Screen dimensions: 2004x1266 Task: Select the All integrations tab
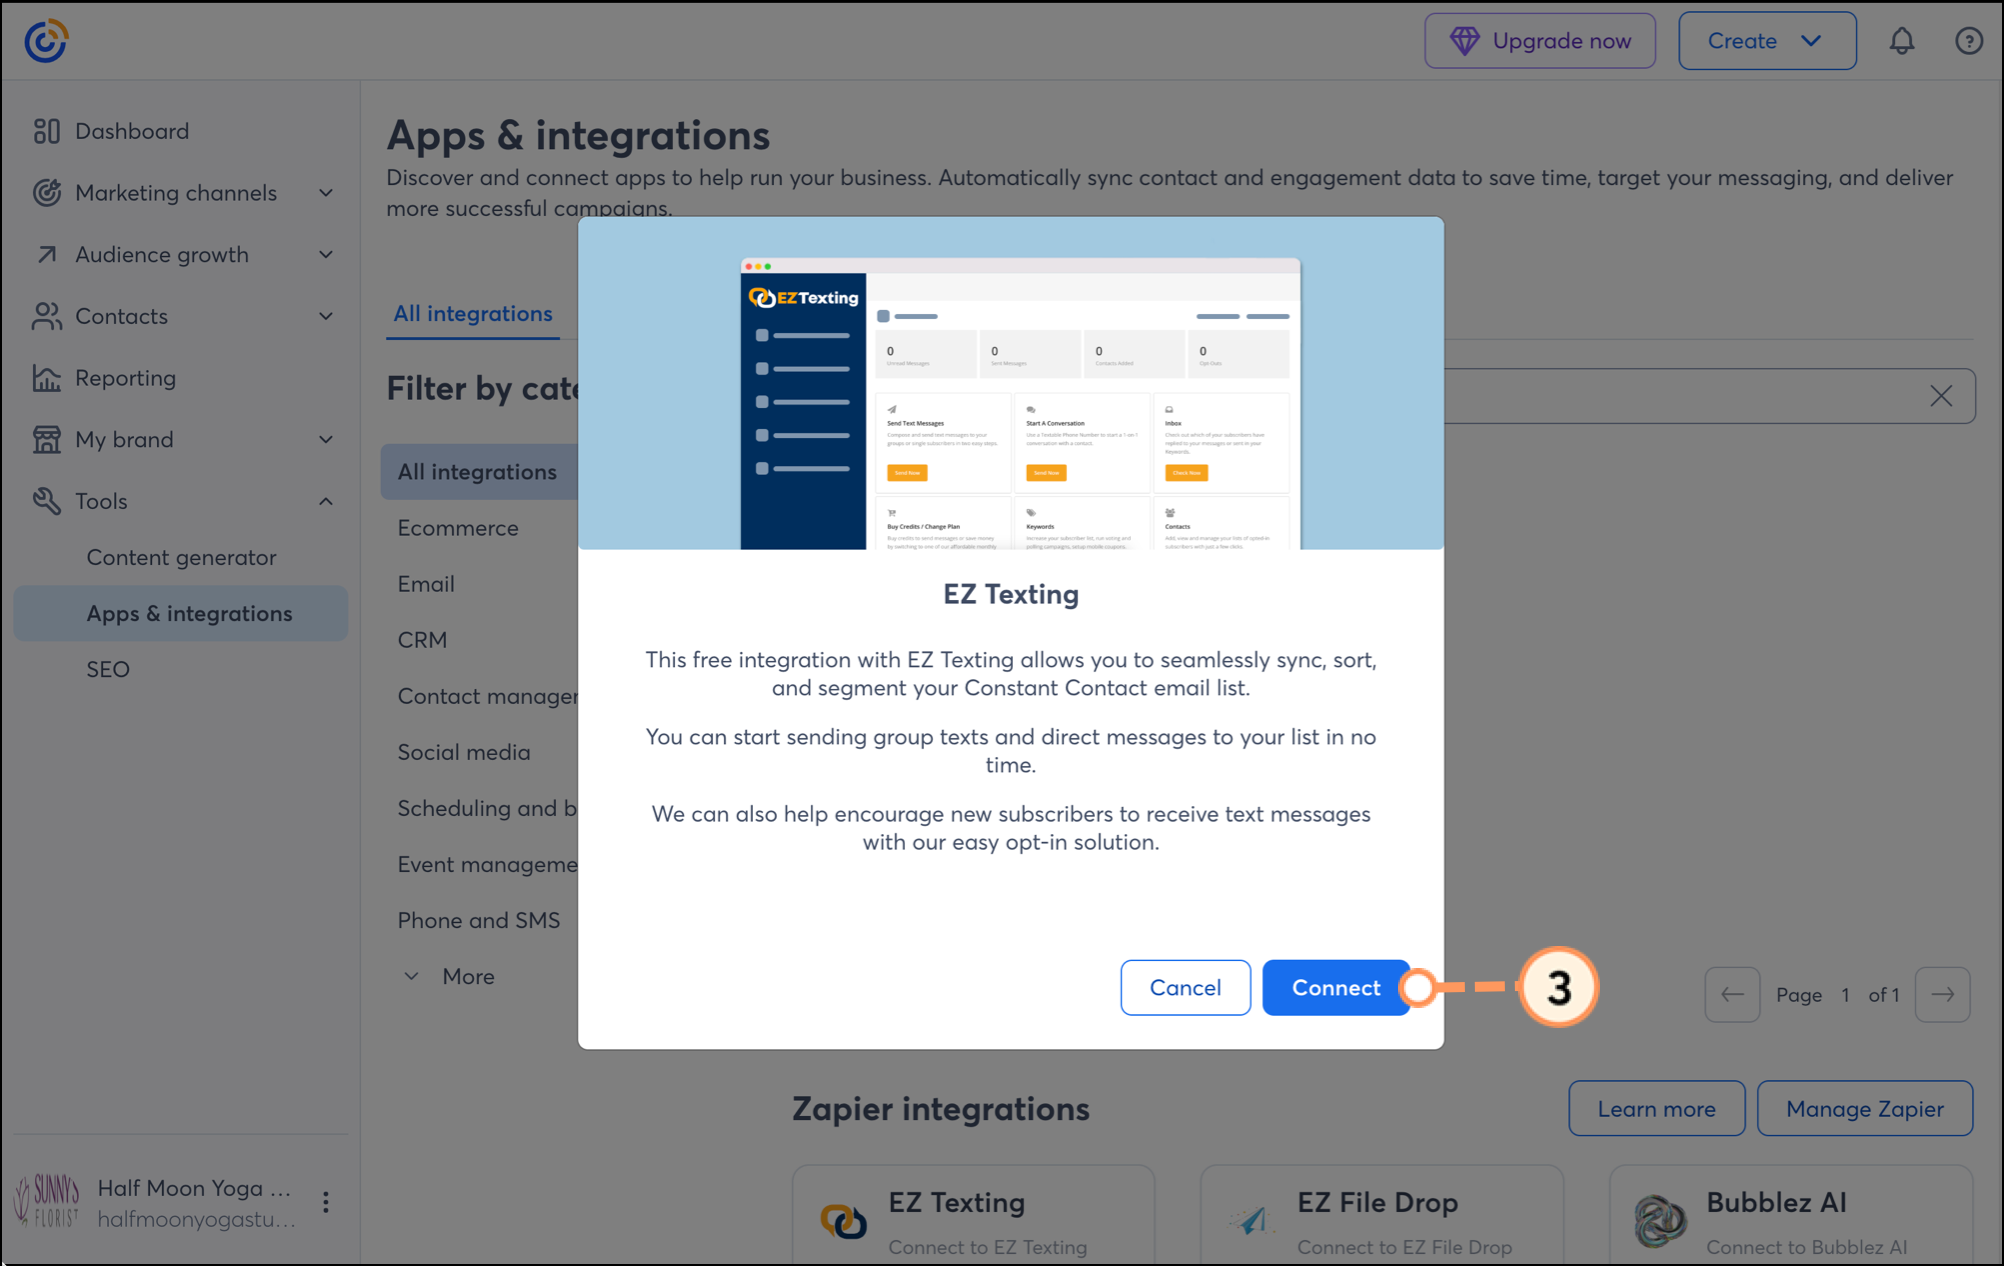[x=473, y=313]
